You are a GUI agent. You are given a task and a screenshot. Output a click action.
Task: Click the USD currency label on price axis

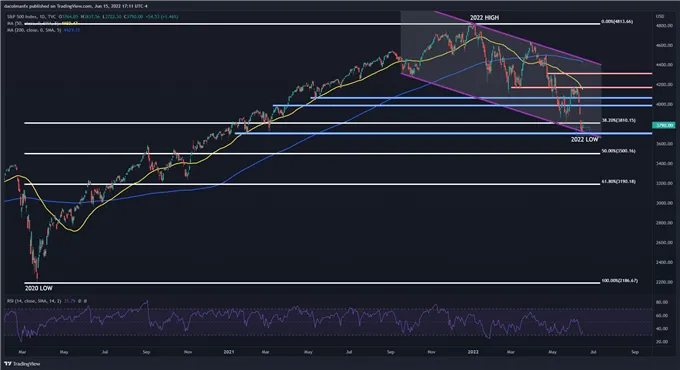pyautogui.click(x=660, y=16)
